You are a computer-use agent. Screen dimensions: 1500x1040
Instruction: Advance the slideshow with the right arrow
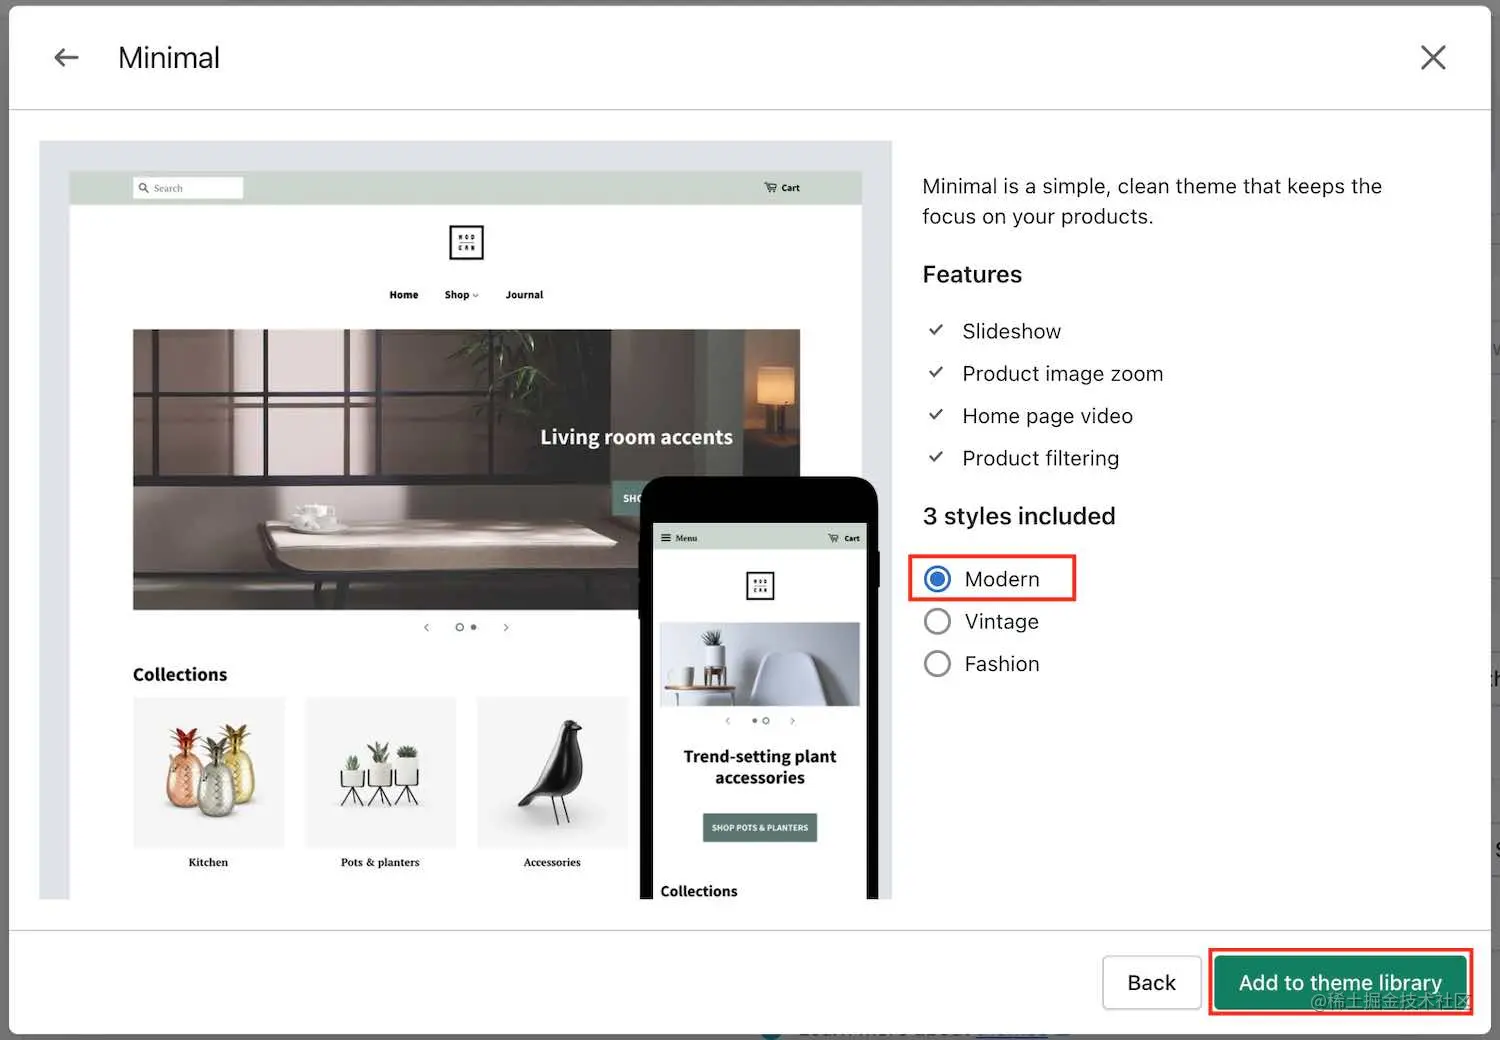point(506,627)
